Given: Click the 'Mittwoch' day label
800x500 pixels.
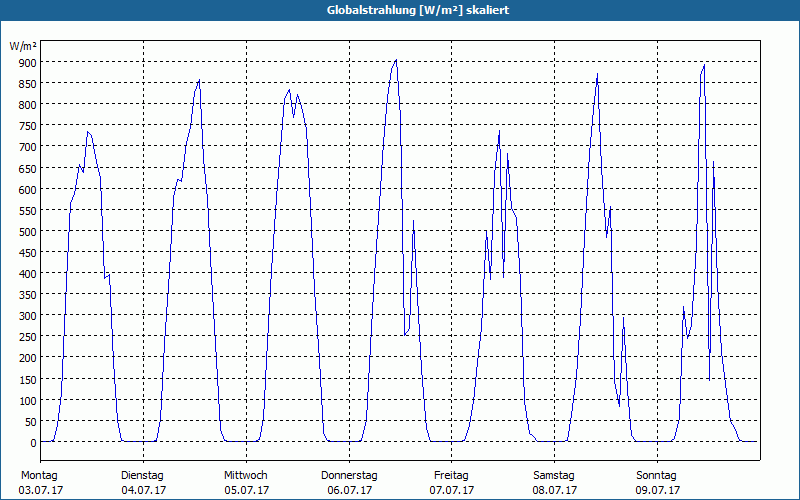Looking at the screenshot, I should (x=246, y=475).
